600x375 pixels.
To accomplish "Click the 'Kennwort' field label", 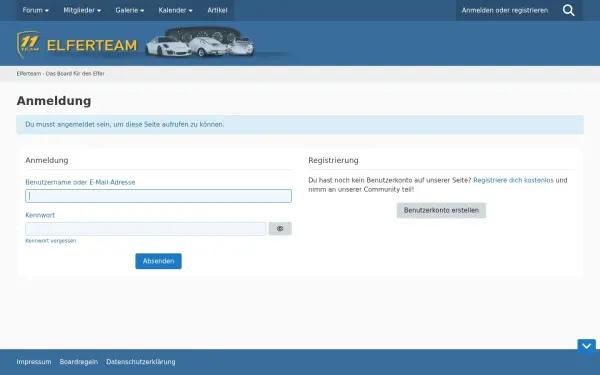I will coord(40,215).
